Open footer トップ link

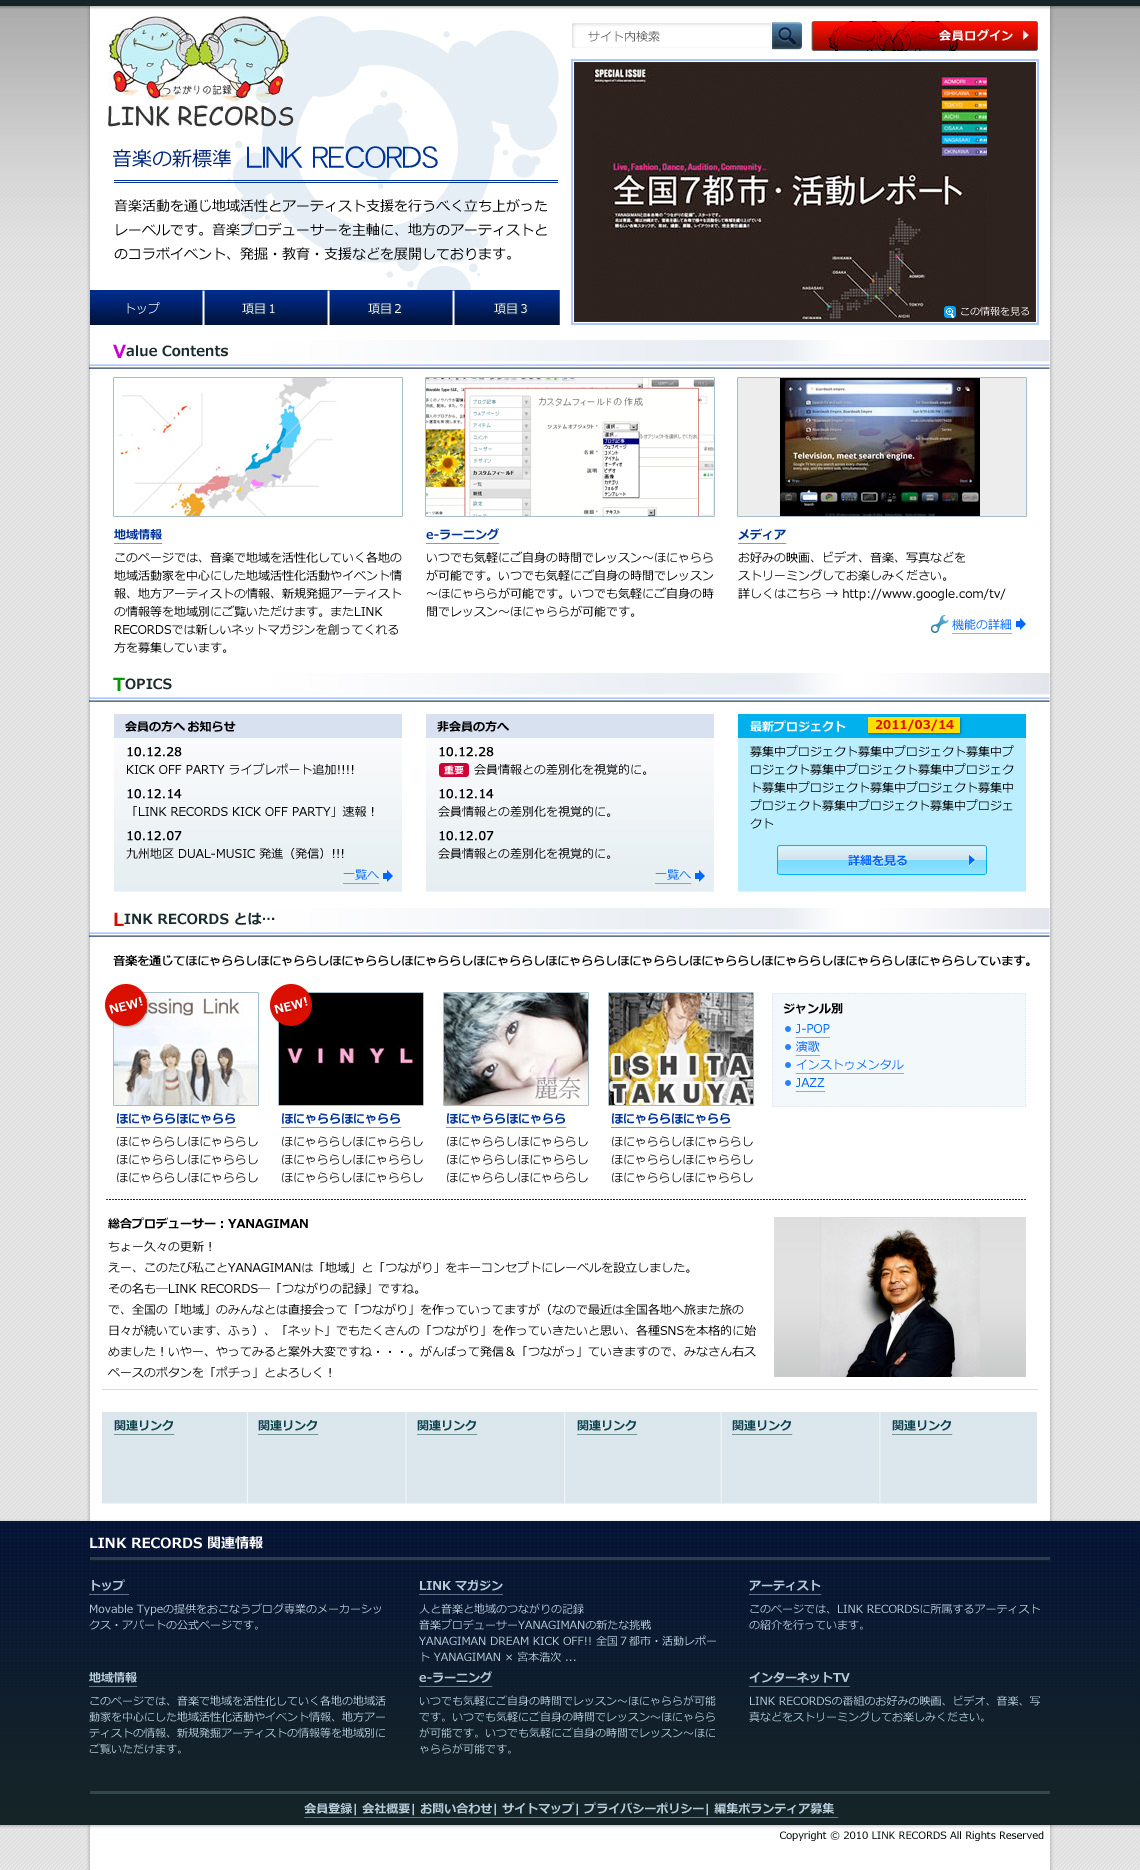(x=107, y=1586)
